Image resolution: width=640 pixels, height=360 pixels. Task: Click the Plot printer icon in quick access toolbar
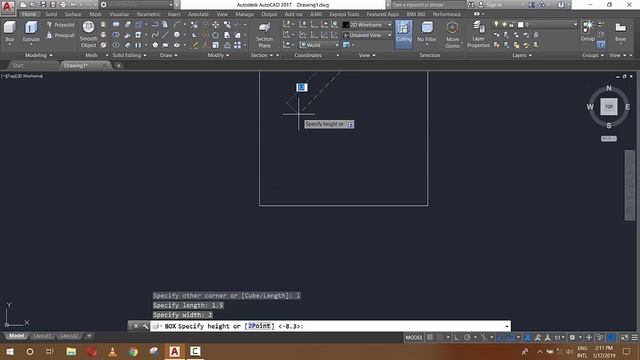[63, 4]
